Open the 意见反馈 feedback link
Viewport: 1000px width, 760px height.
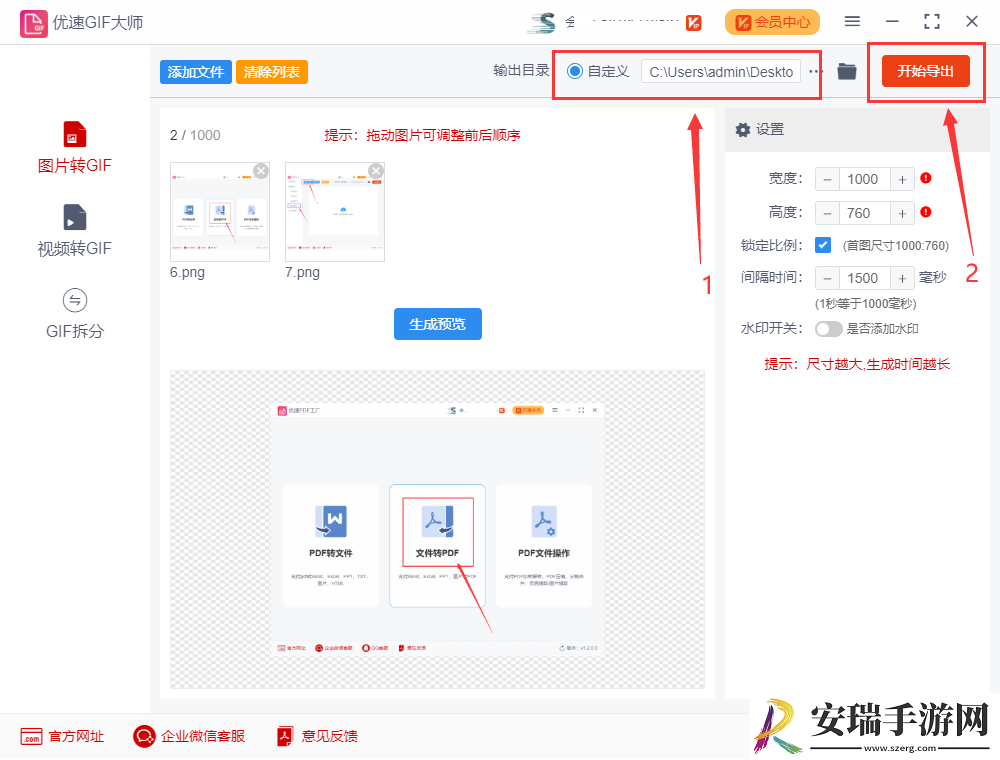318,736
